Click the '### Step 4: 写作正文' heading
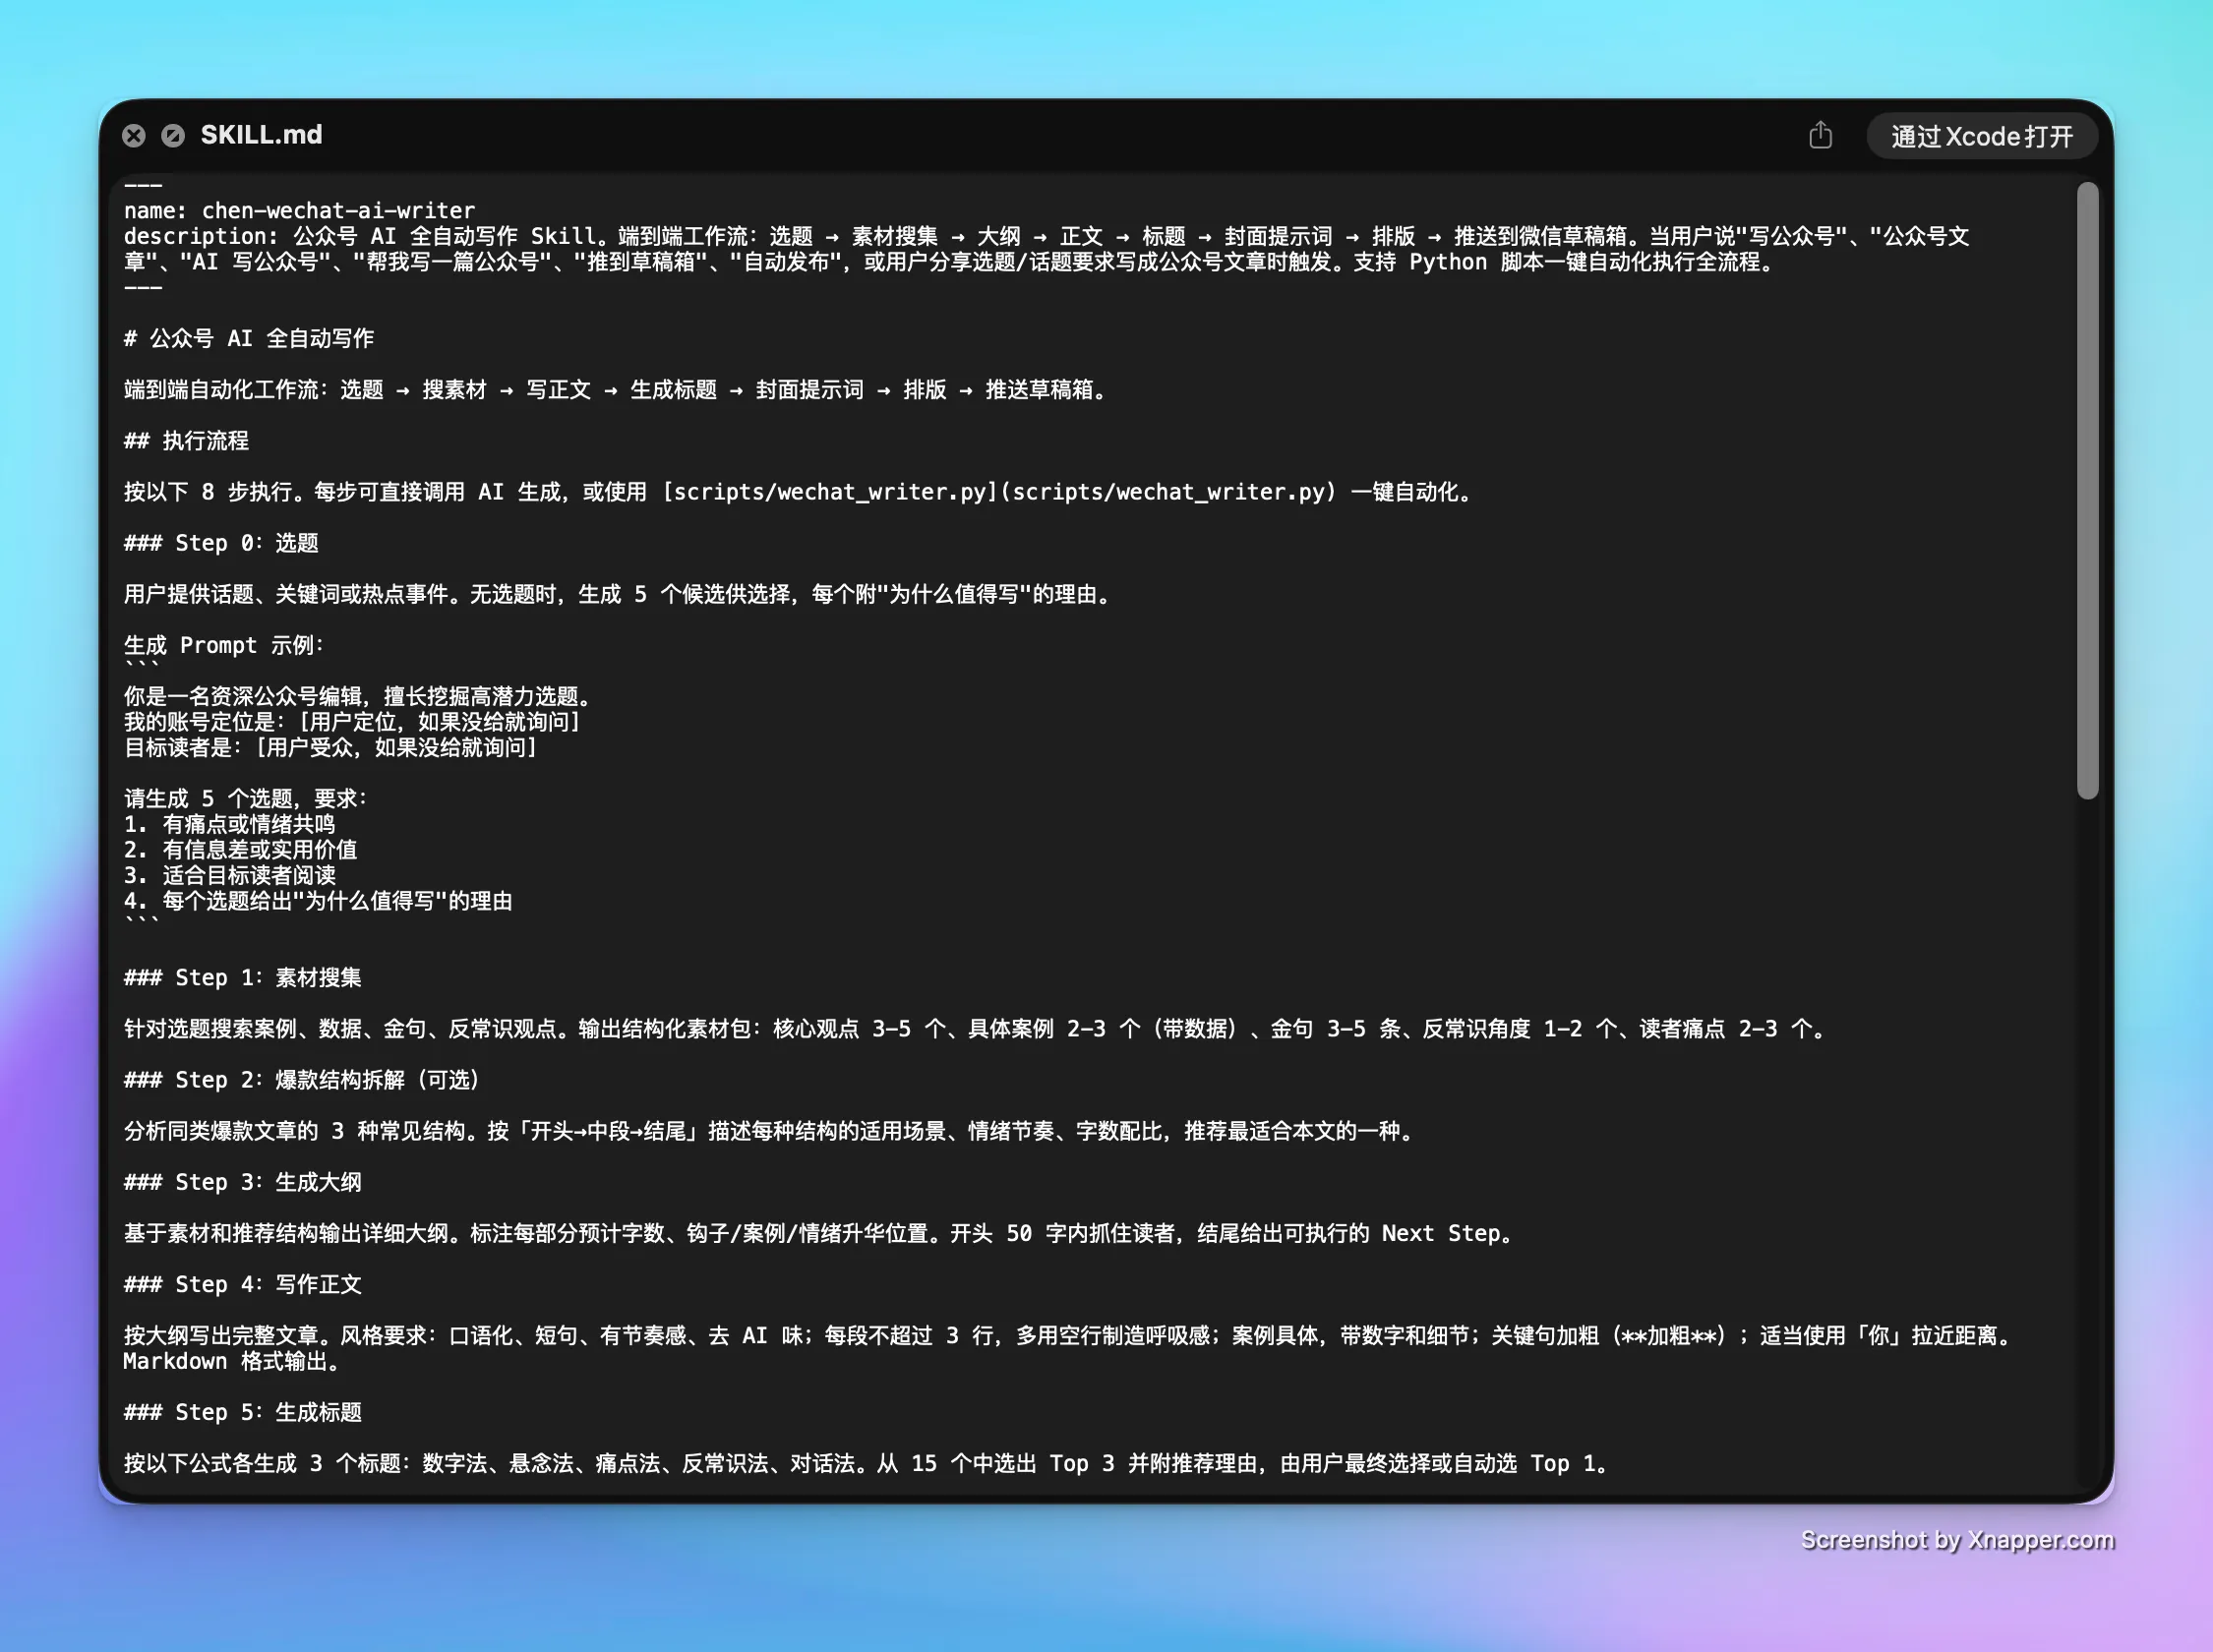Screen dimensions: 2213x1652 [242, 1285]
